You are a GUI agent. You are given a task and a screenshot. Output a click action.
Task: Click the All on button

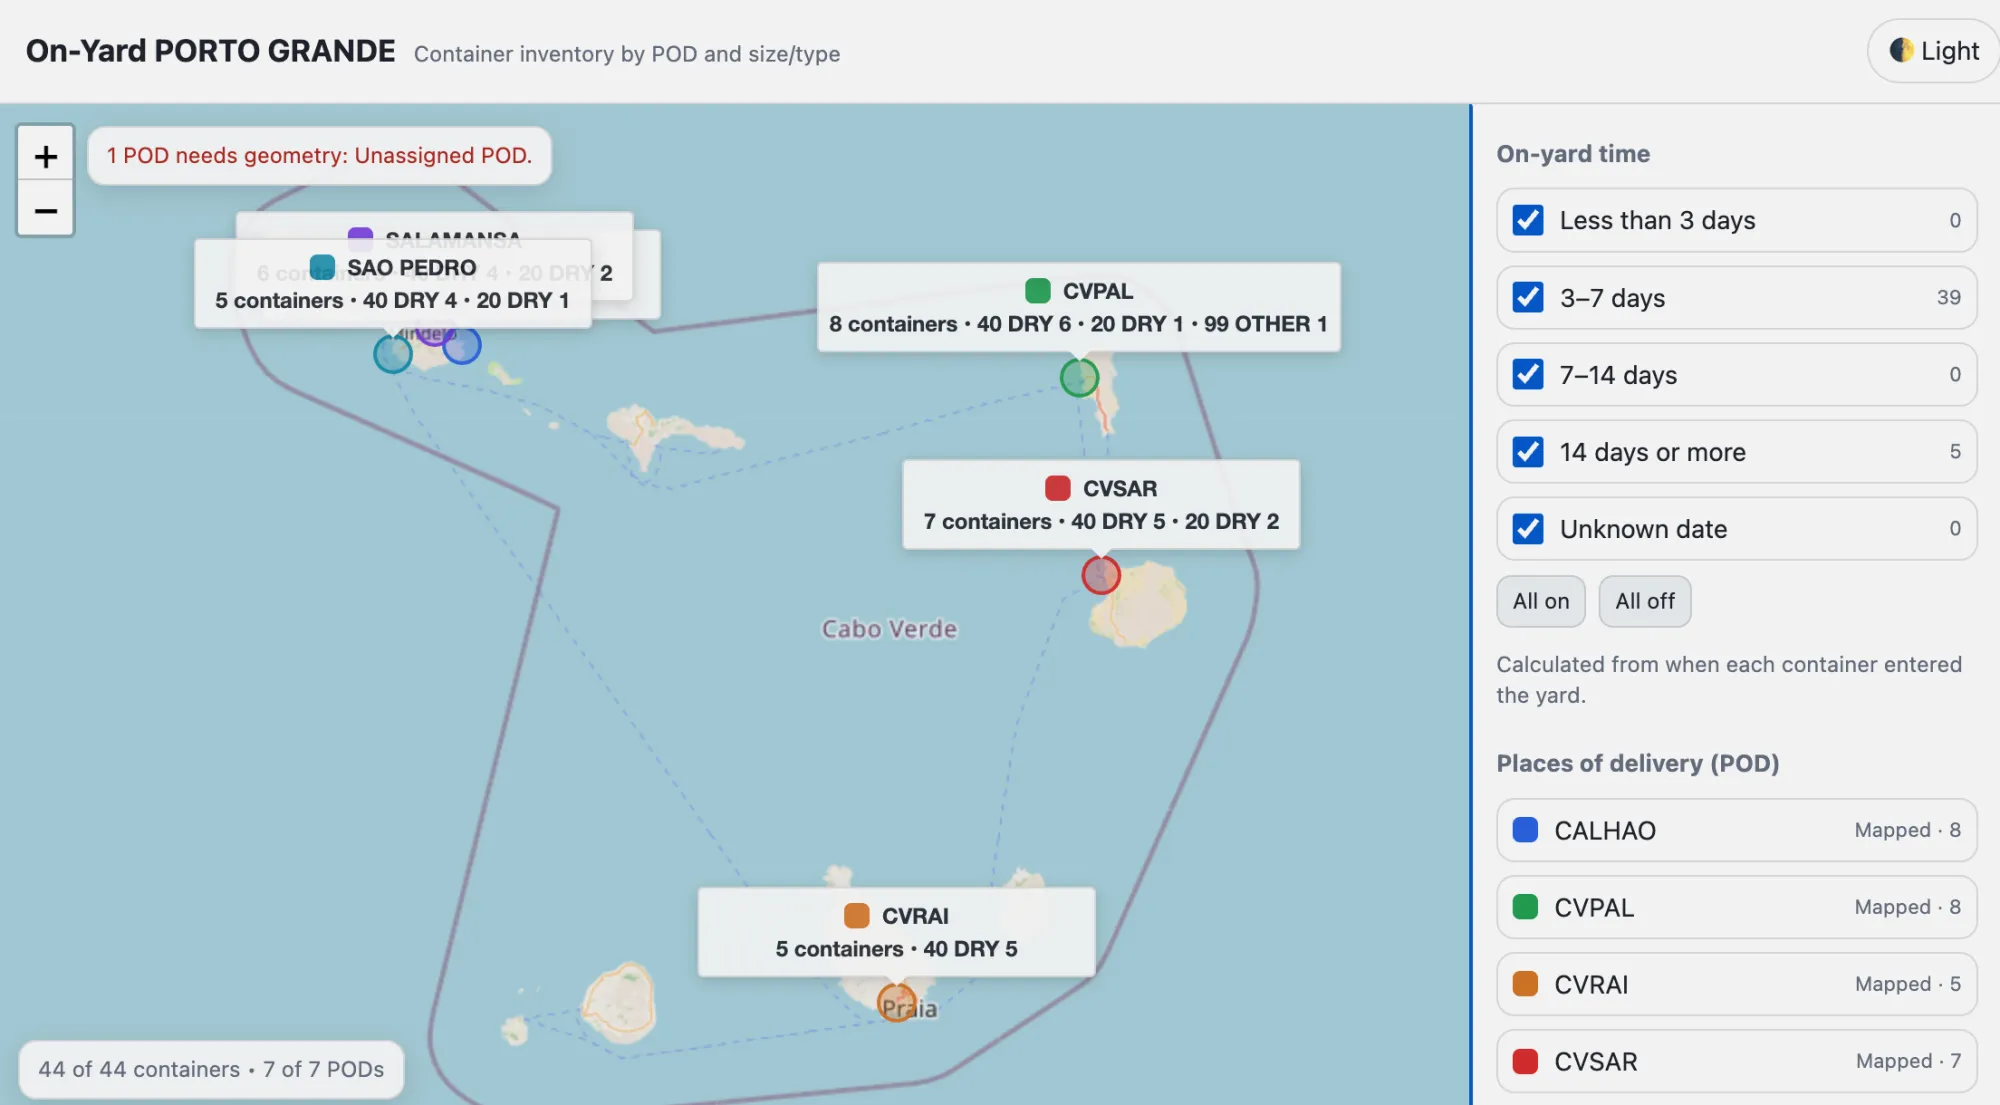[x=1541, y=601]
